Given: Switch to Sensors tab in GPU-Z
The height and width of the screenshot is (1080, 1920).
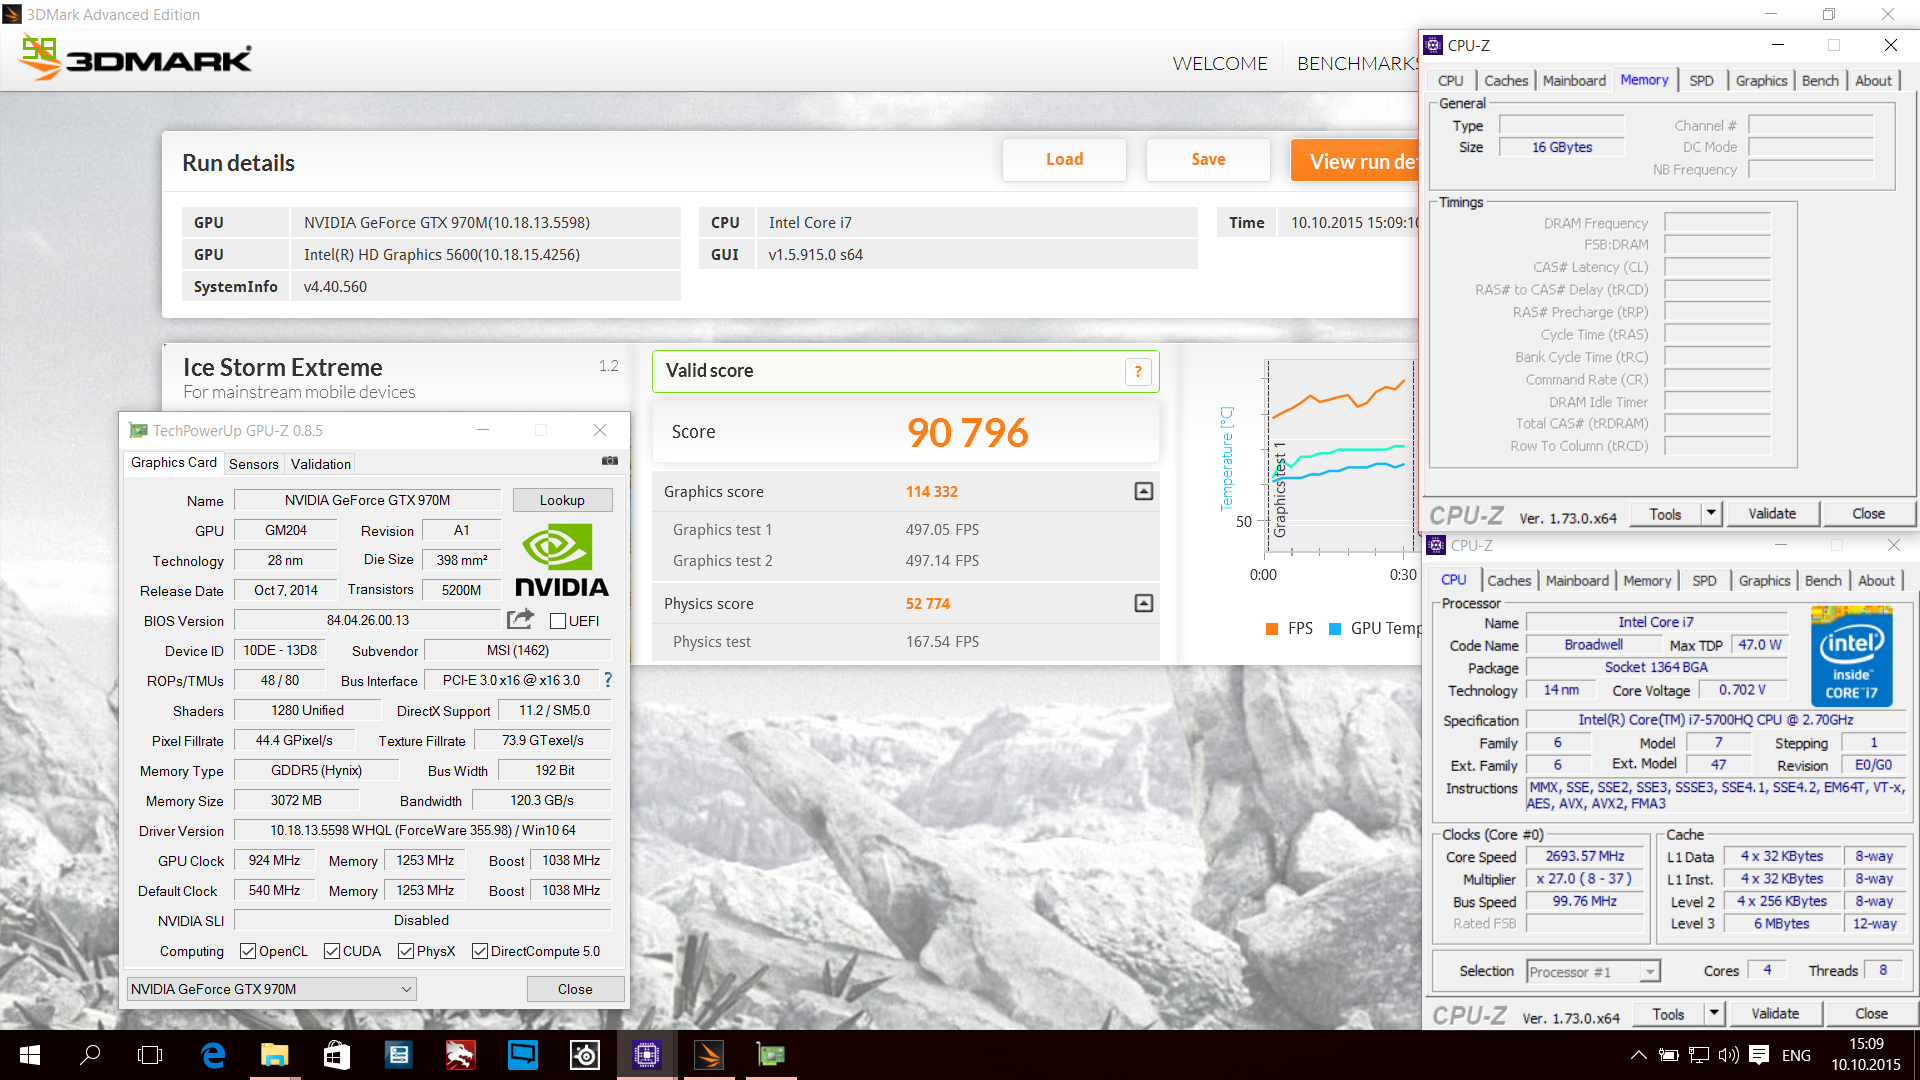Looking at the screenshot, I should 253,464.
